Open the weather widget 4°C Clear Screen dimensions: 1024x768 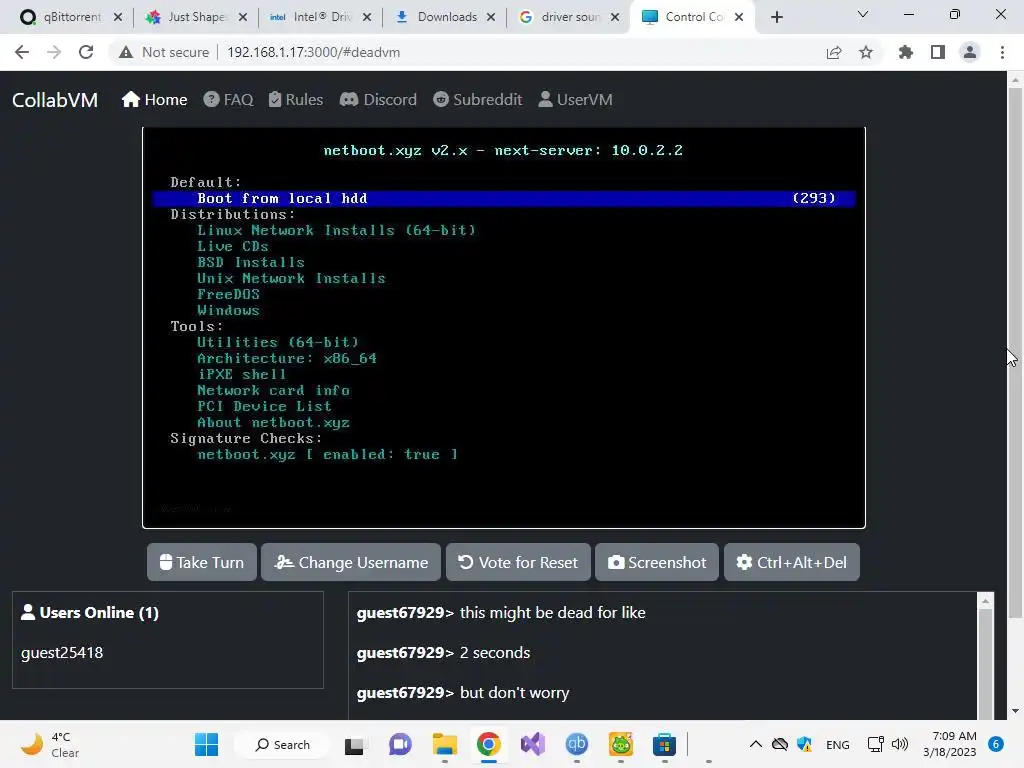tap(51, 744)
